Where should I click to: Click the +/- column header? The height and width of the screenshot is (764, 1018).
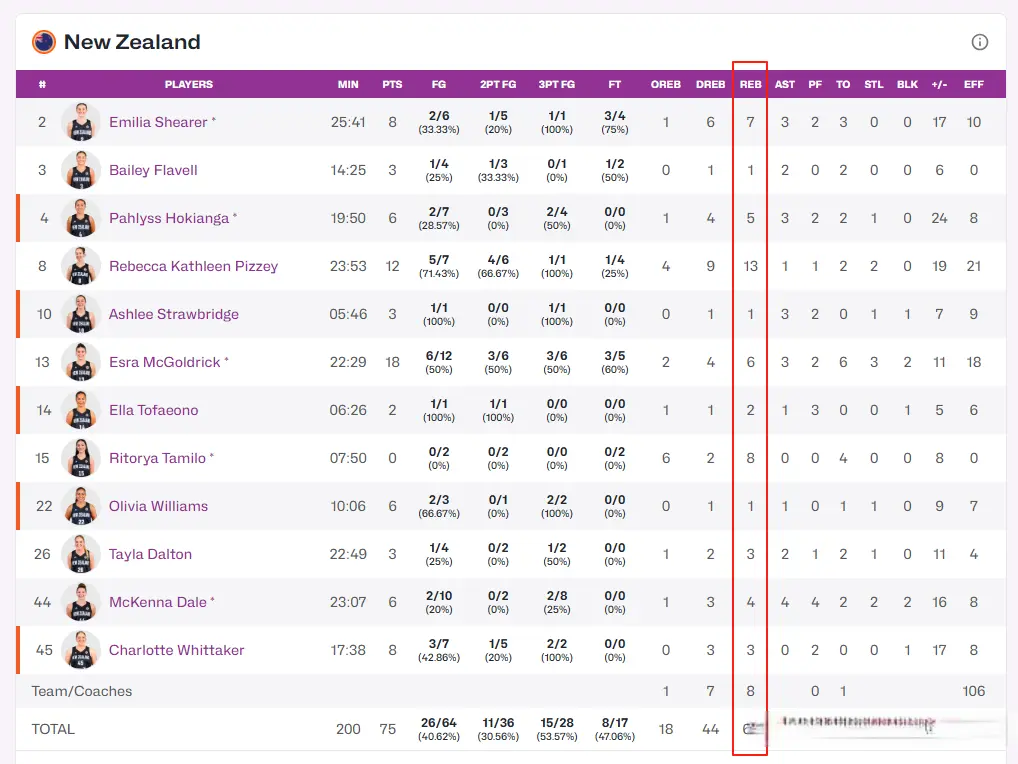pyautogui.click(x=939, y=84)
